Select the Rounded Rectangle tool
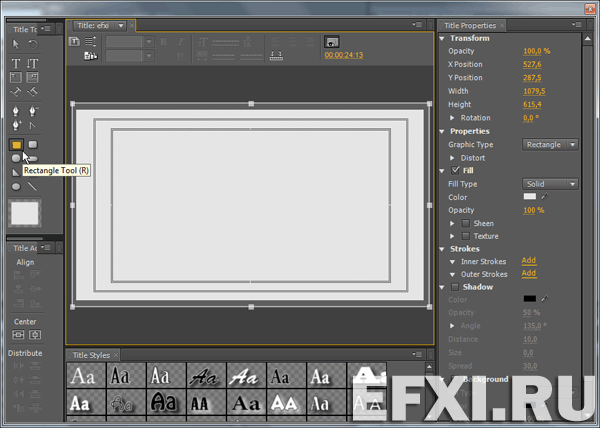This screenshot has width=600, height=428. [32, 145]
